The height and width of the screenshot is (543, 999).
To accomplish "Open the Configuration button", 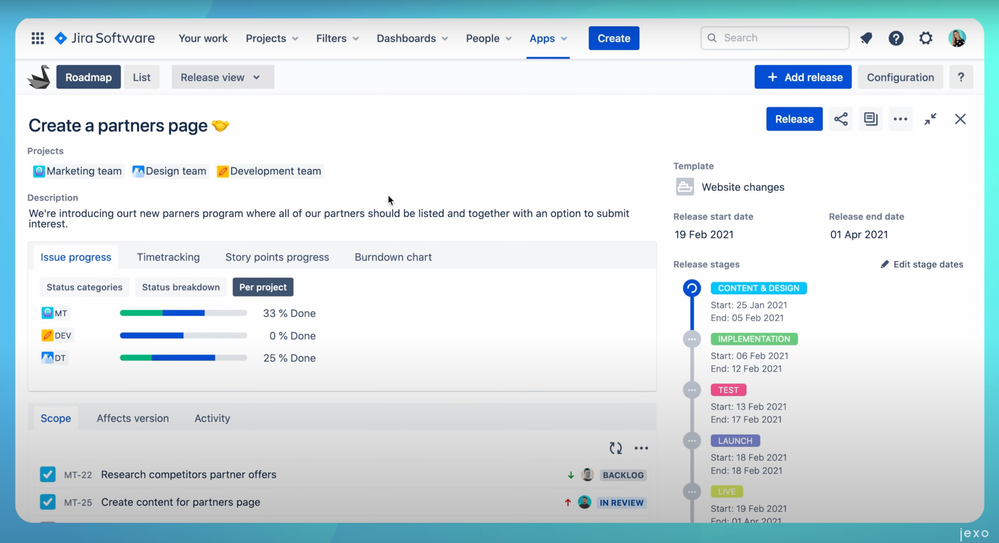I will (x=900, y=77).
